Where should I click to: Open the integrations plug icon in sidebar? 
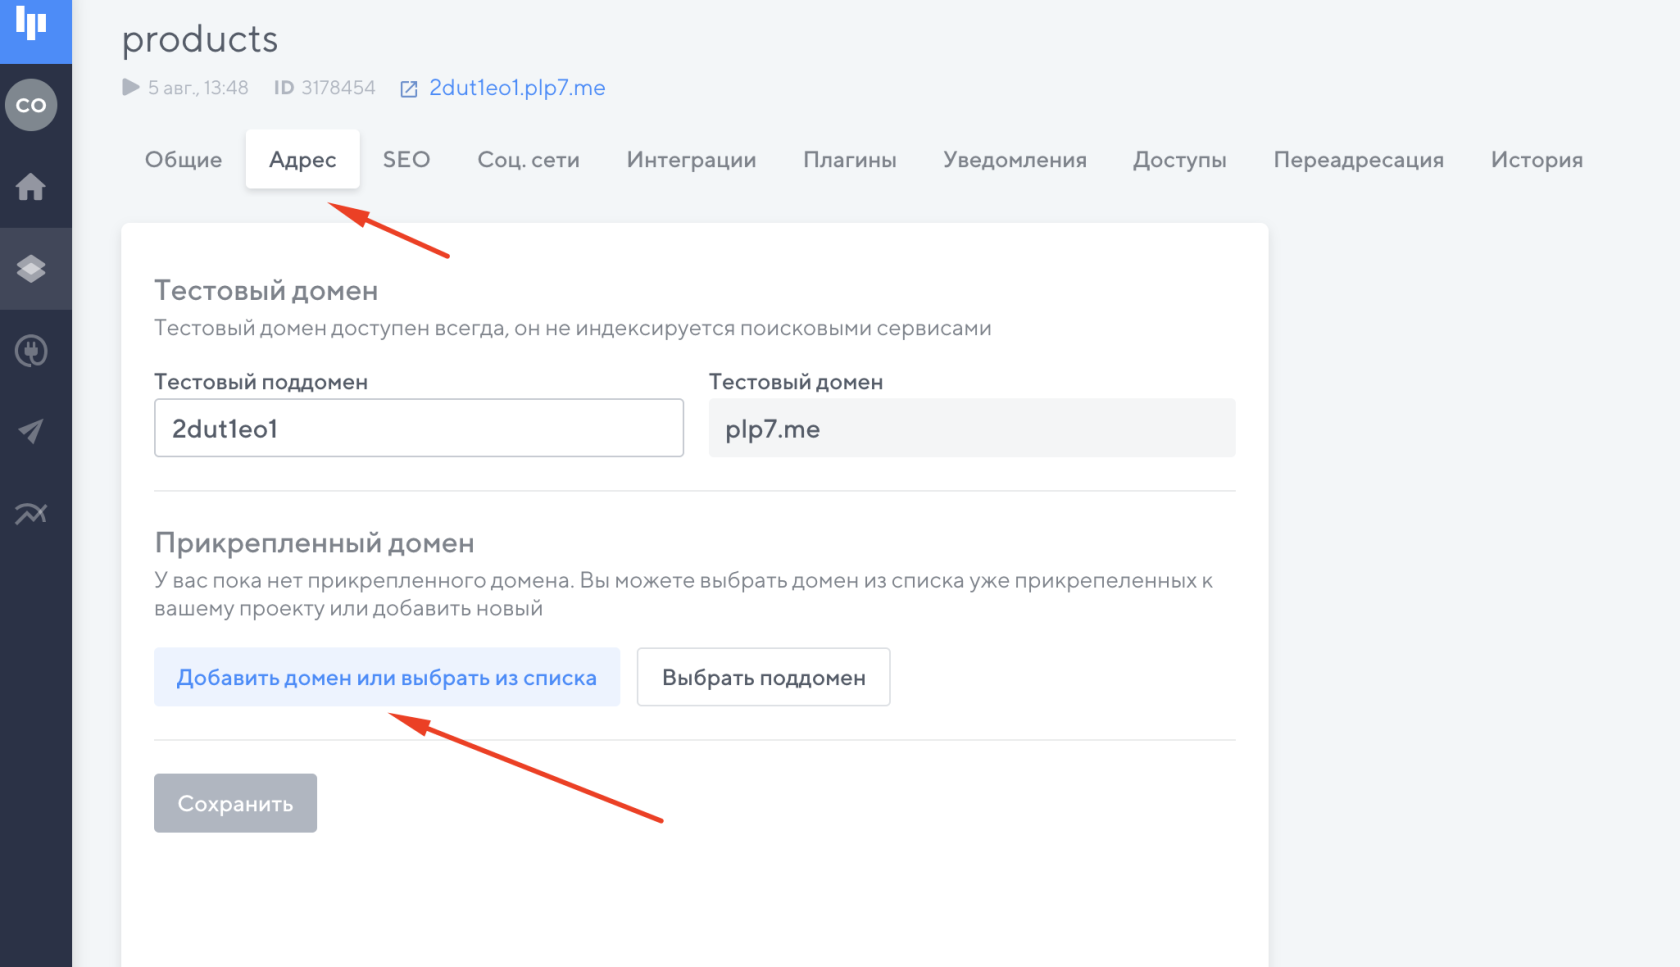click(x=33, y=350)
